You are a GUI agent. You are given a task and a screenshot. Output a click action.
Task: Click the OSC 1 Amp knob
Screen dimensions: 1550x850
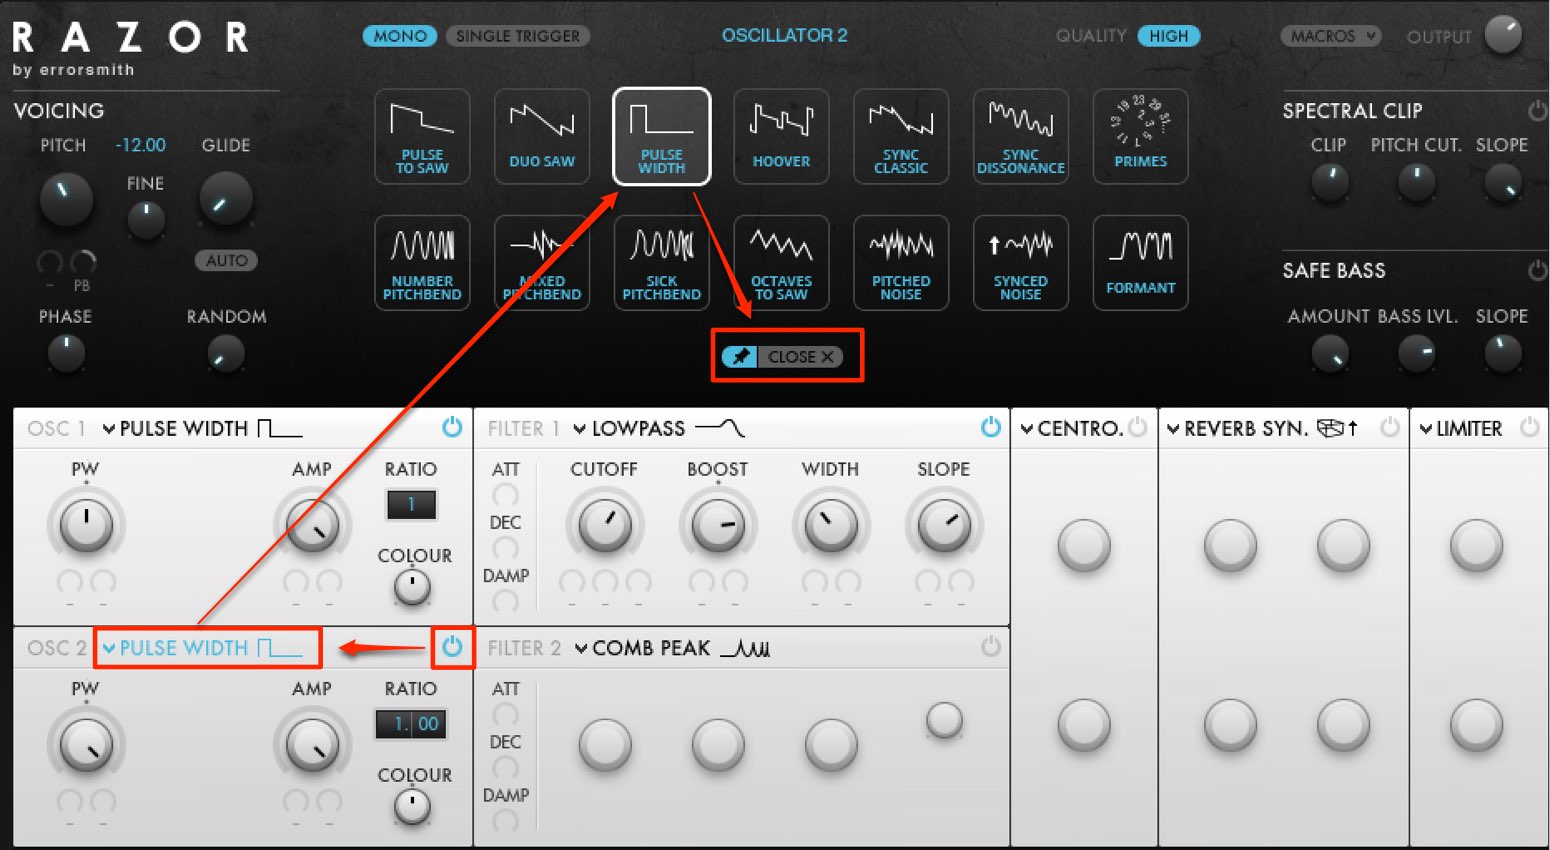pos(312,525)
